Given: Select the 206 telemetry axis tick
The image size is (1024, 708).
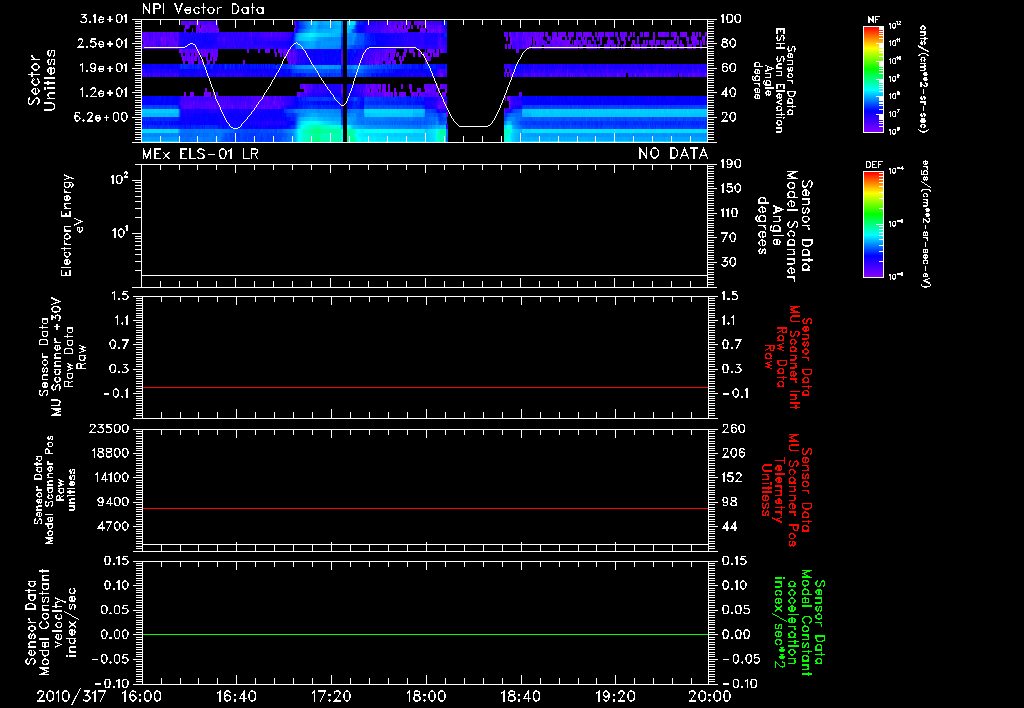Looking at the screenshot, I should tap(732, 453).
